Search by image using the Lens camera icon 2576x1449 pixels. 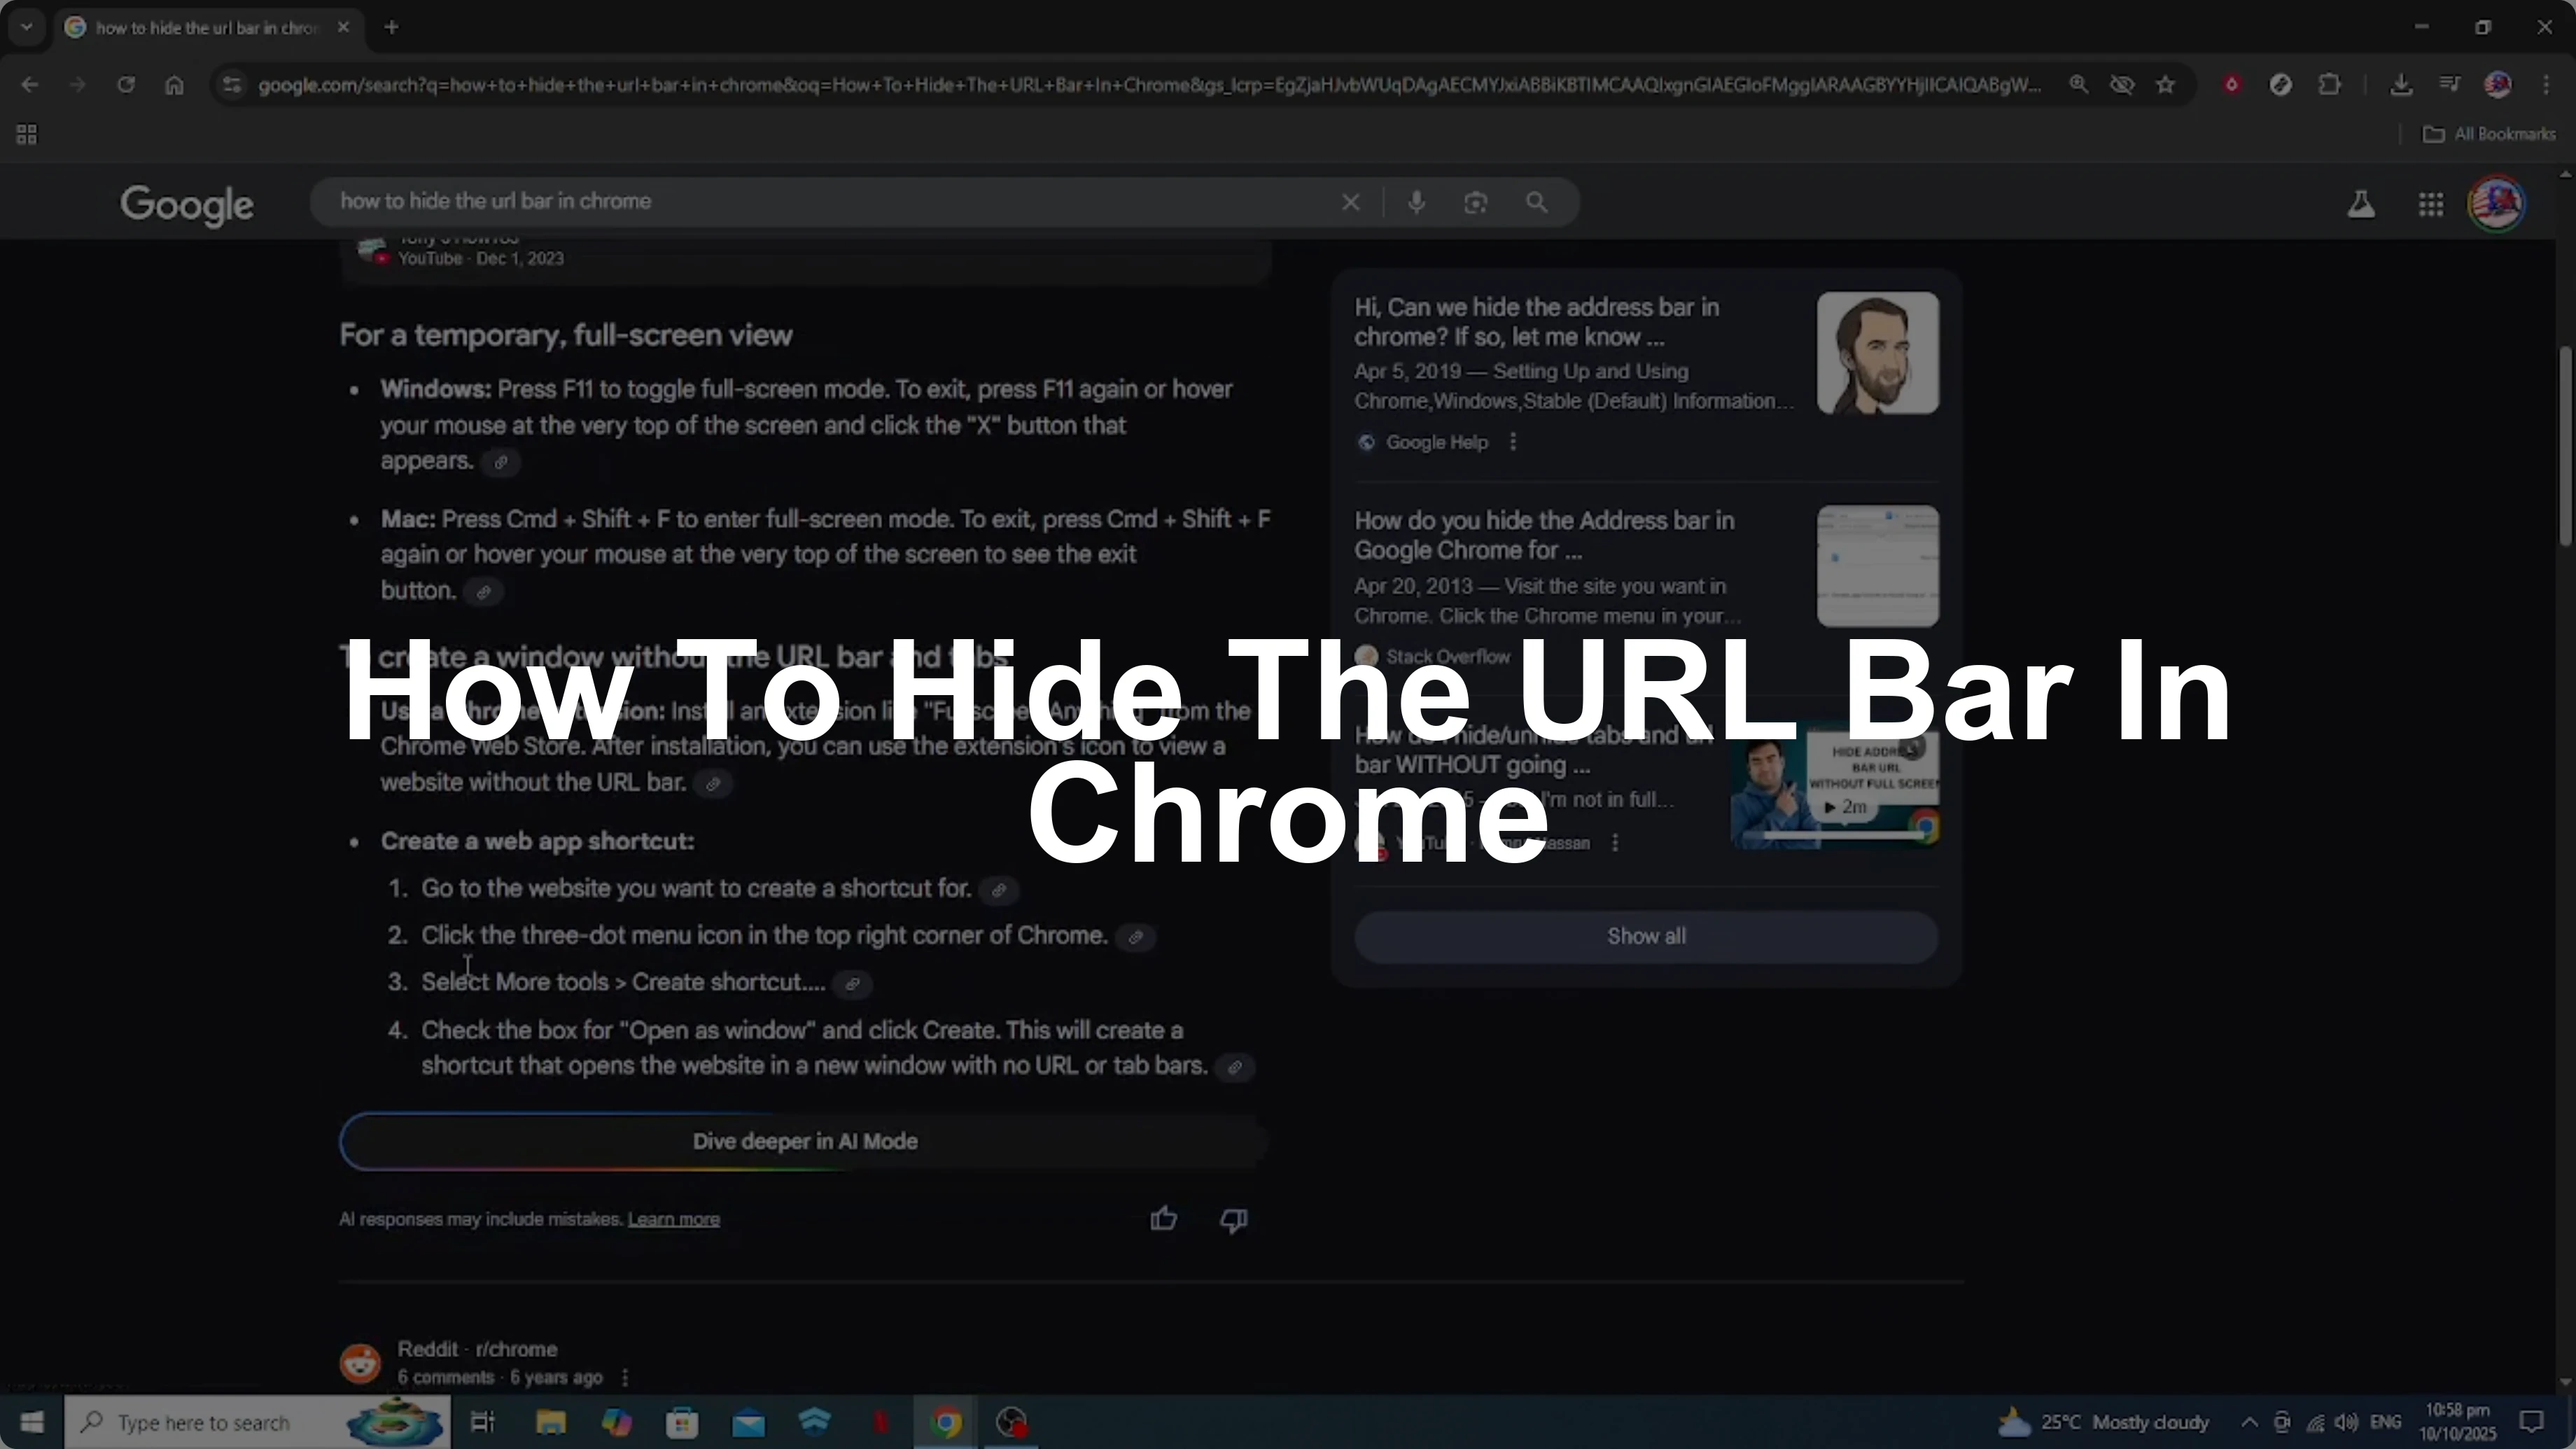pos(1476,202)
